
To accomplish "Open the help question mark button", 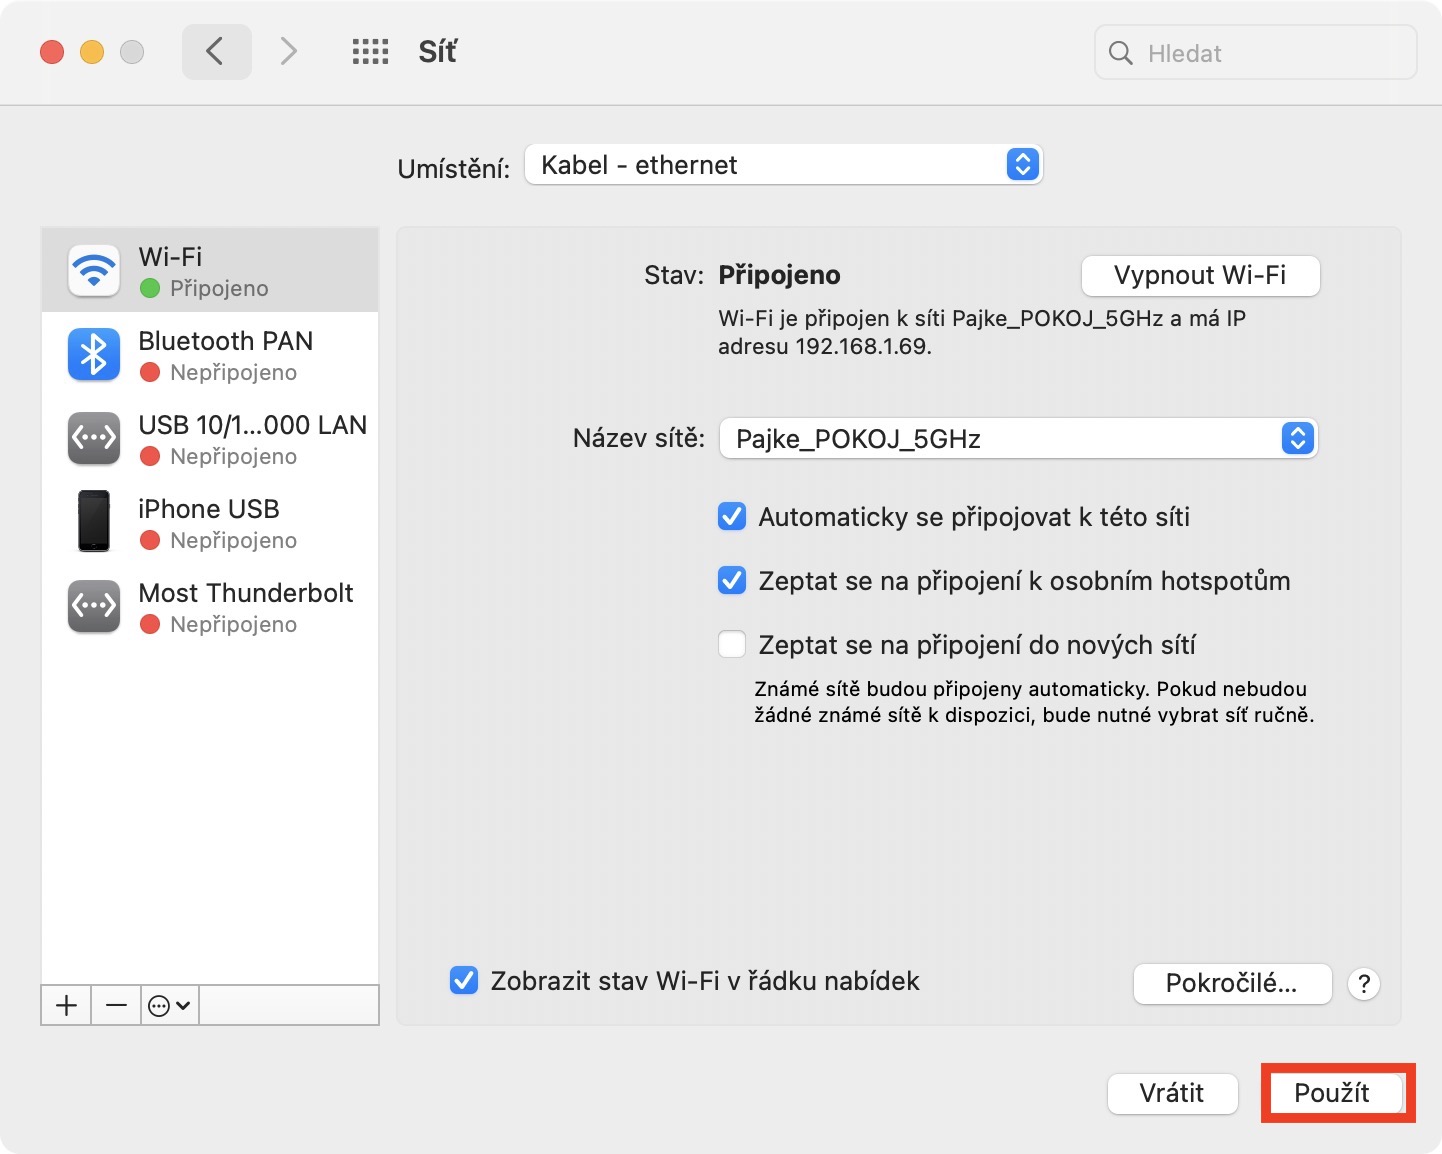I will 1364,984.
